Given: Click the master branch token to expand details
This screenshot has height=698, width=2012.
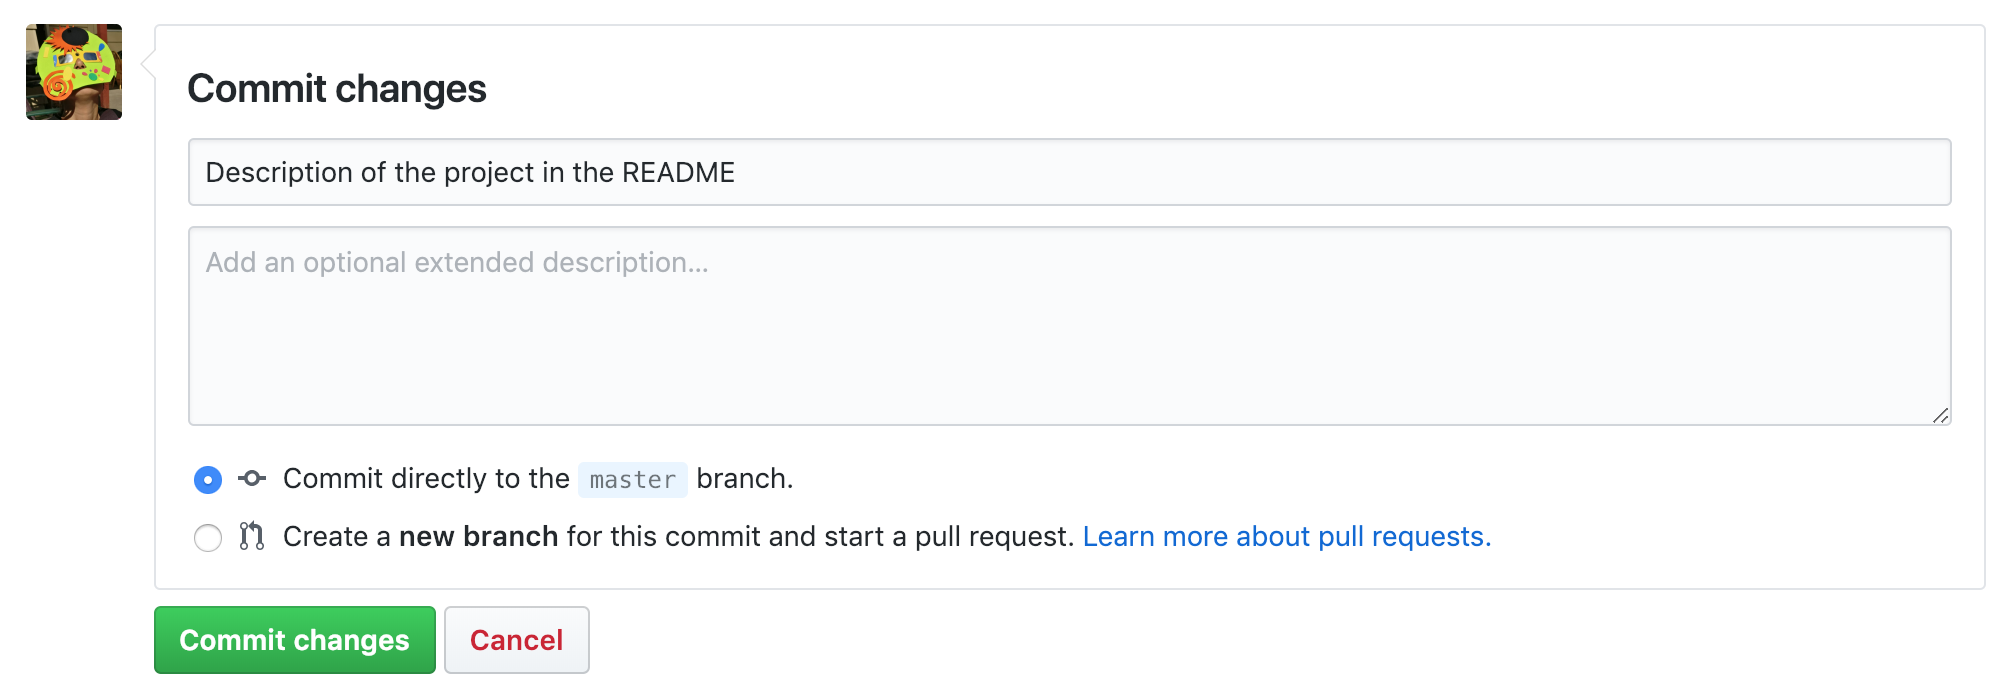Looking at the screenshot, I should click(x=631, y=480).
